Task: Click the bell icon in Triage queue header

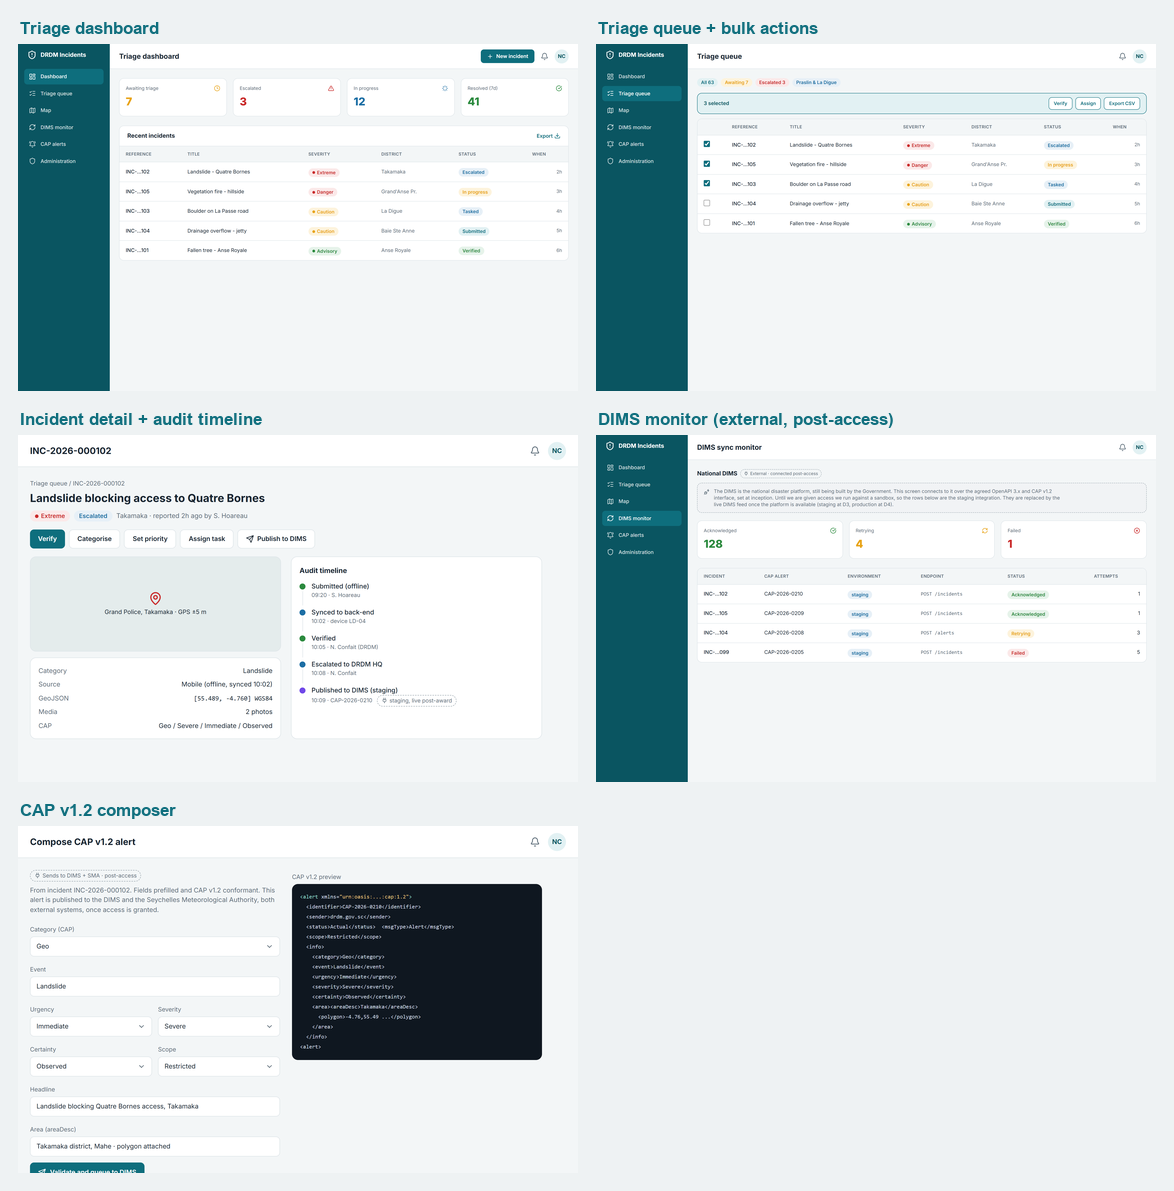Action: (1122, 56)
